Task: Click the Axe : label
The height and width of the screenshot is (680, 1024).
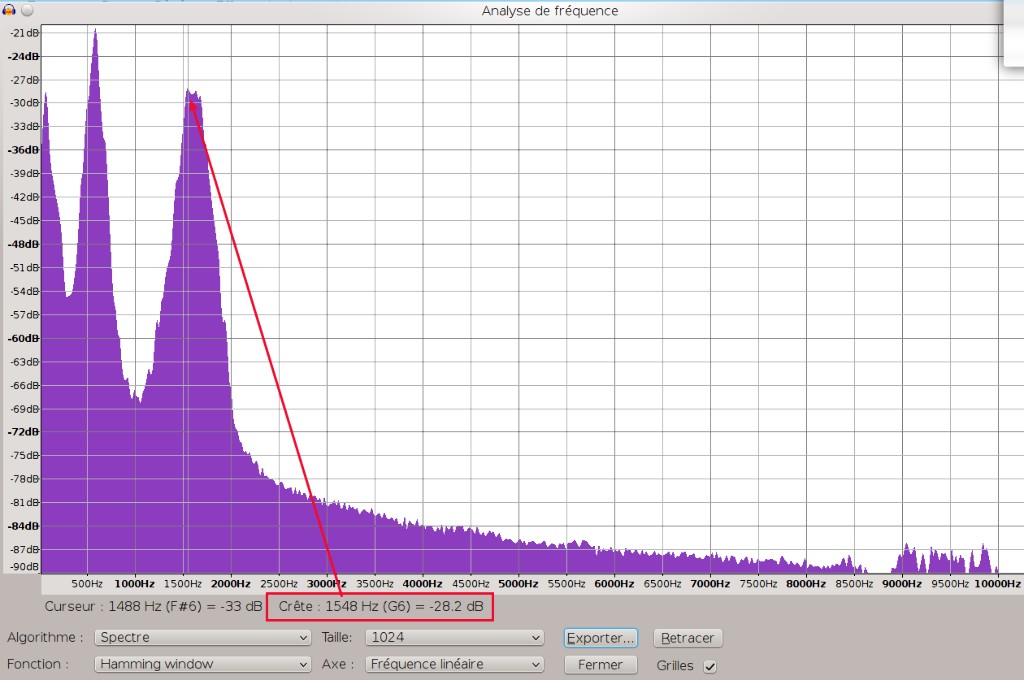Action: pos(338,664)
